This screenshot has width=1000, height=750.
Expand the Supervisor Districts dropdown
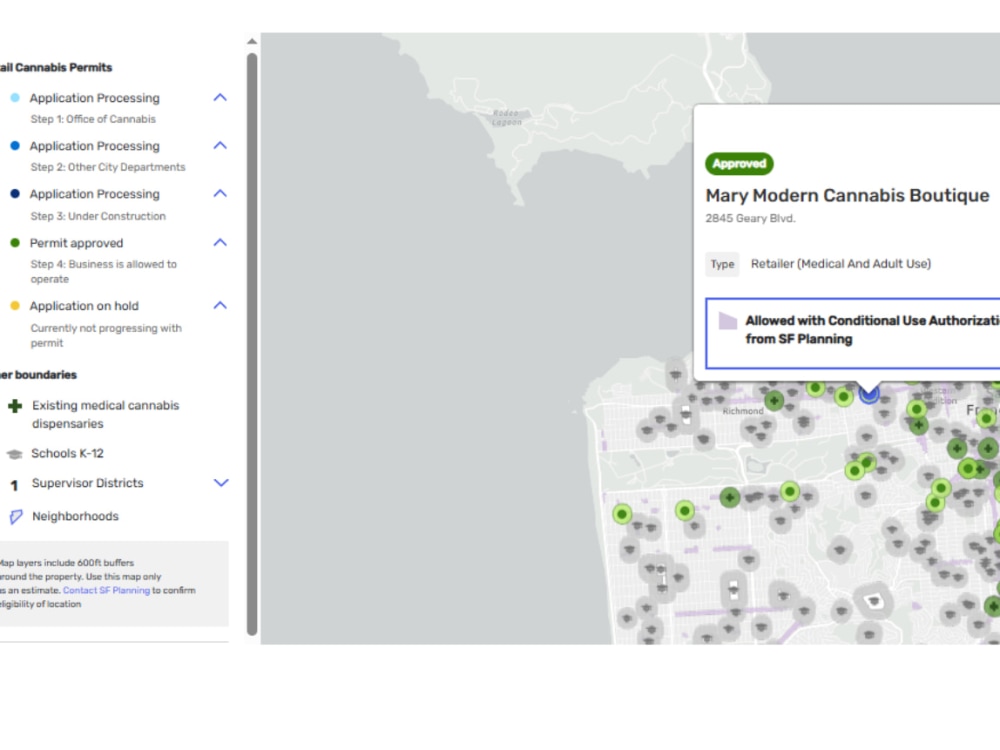(219, 483)
